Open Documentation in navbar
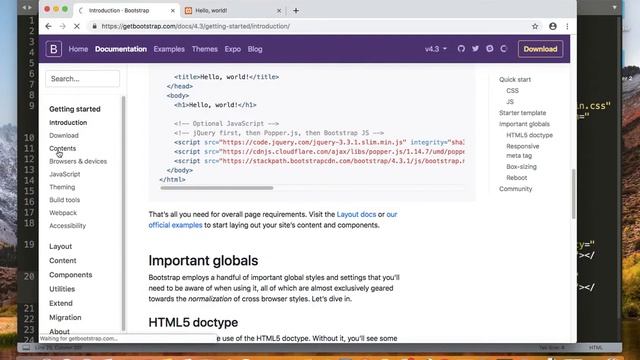640x360 pixels. tap(121, 49)
